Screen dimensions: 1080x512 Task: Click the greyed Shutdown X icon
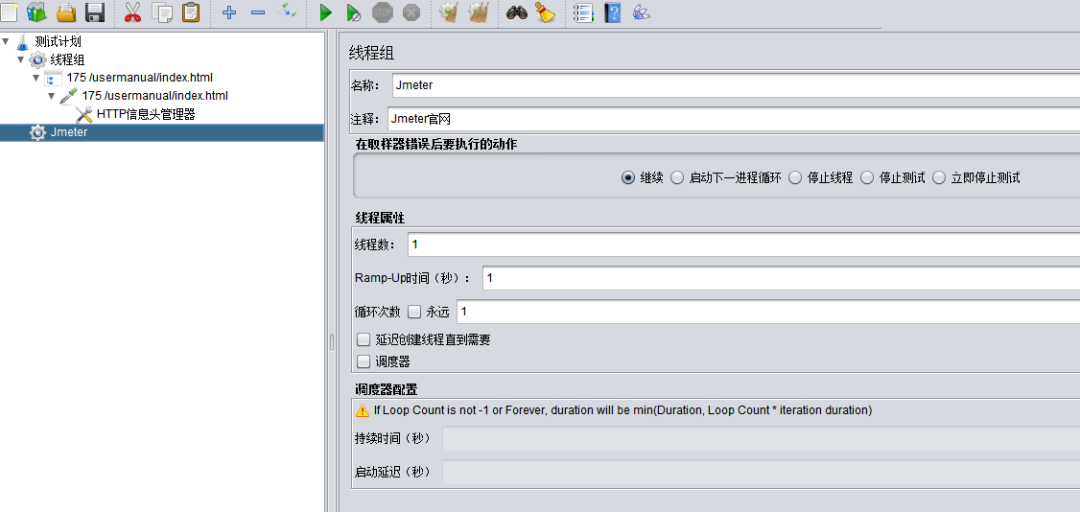point(411,12)
